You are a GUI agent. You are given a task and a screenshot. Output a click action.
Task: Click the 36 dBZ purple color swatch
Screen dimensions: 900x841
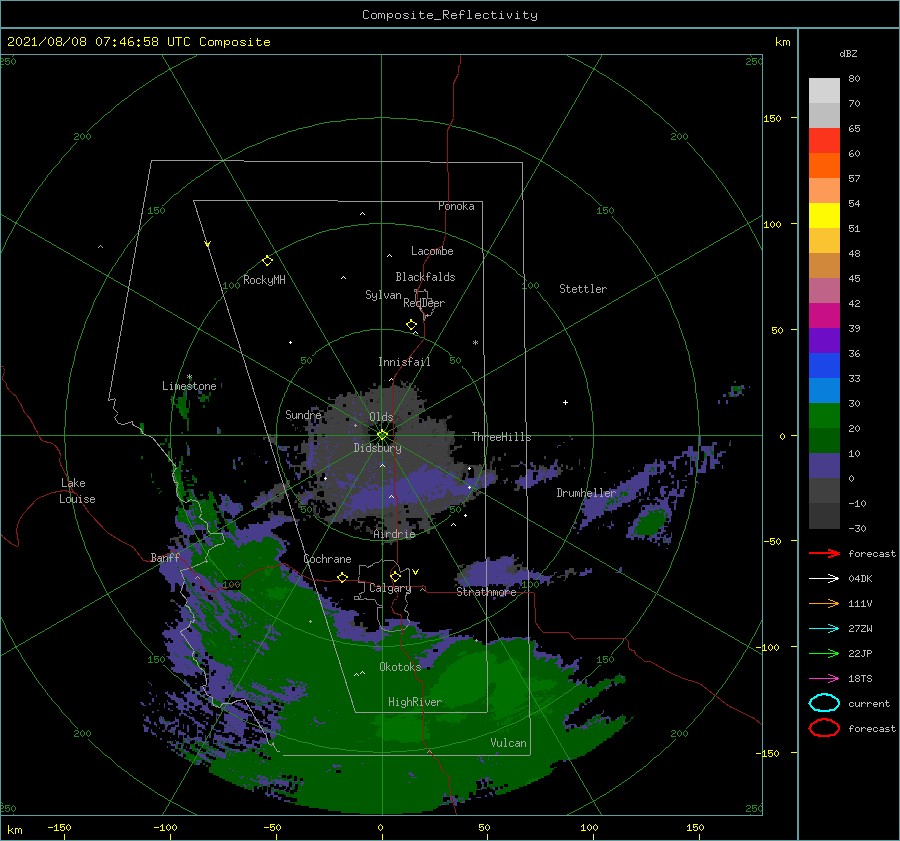coord(824,340)
